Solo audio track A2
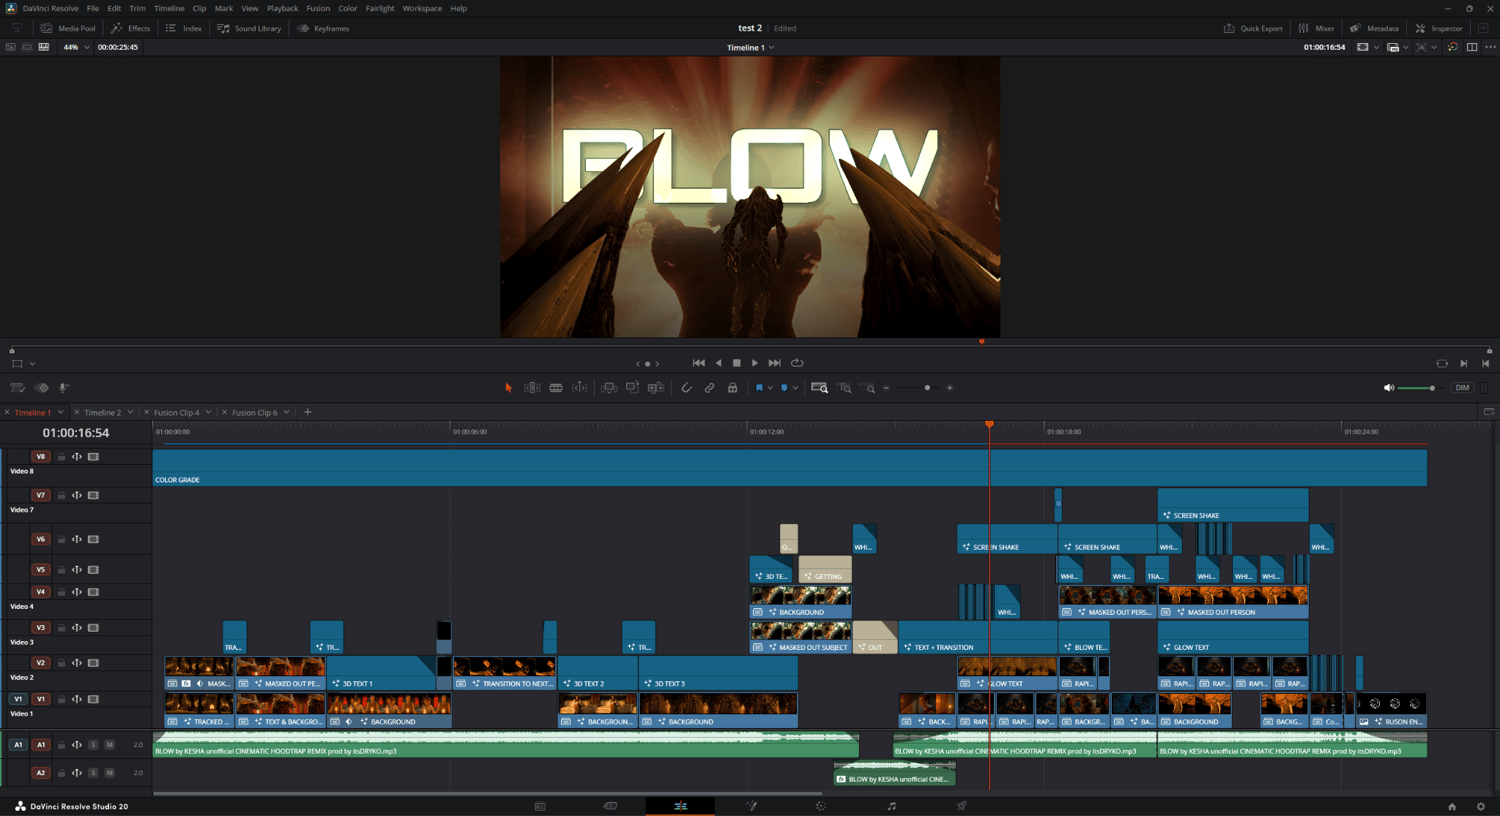This screenshot has width=1500, height=816. [x=93, y=773]
